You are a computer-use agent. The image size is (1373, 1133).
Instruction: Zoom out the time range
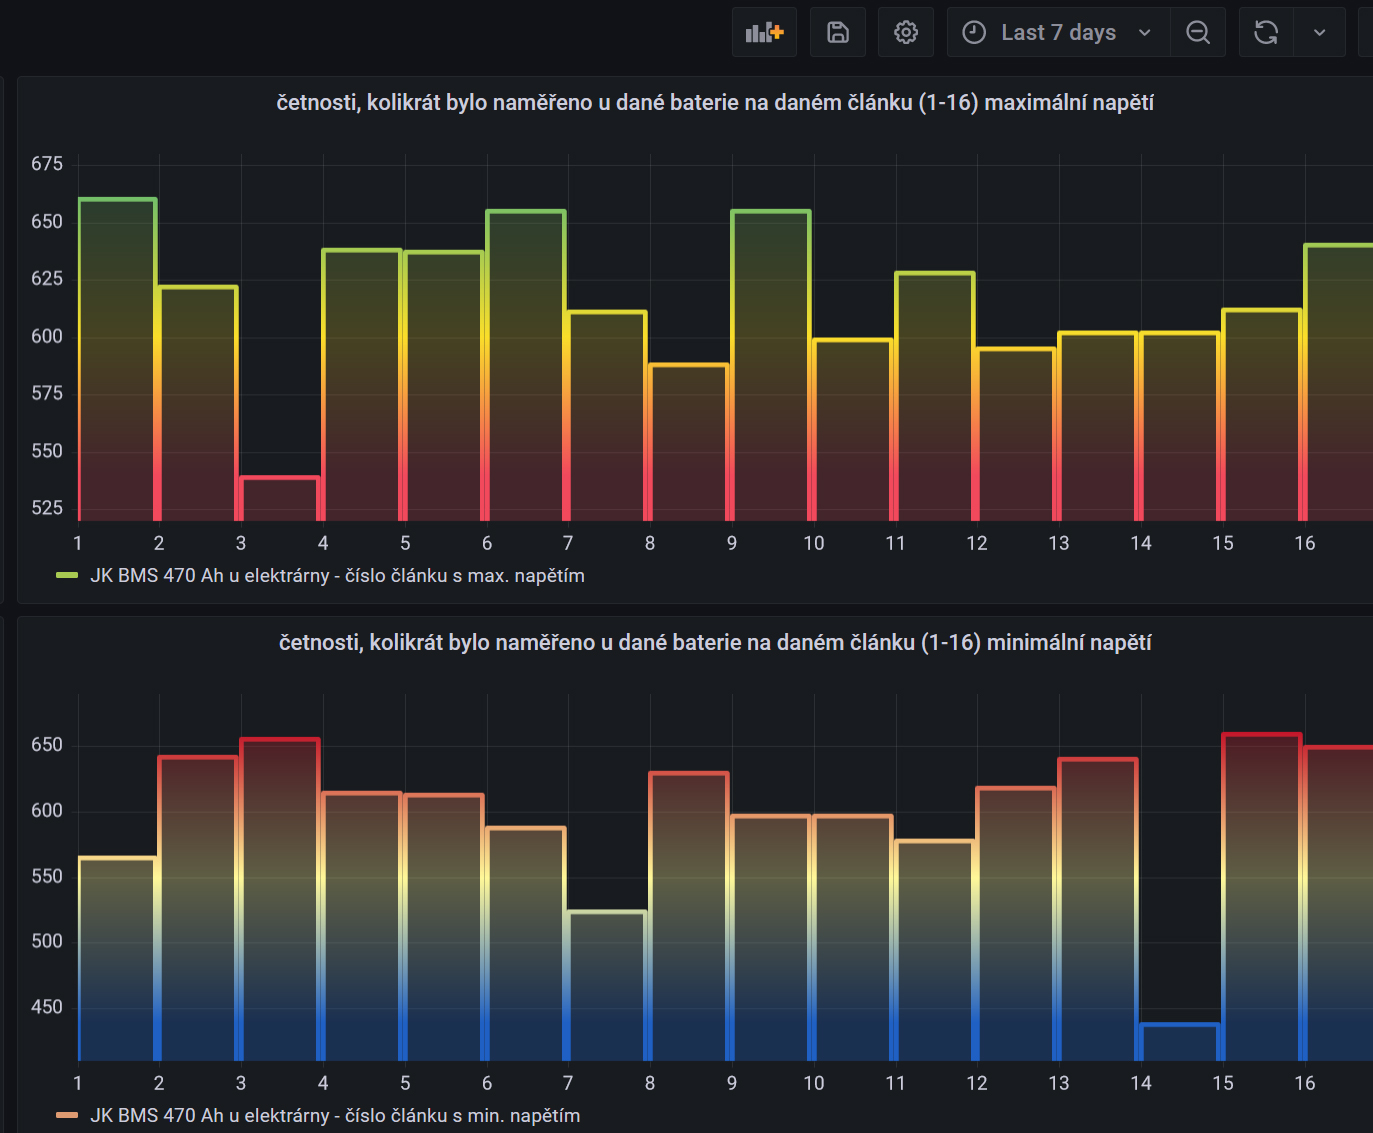point(1198,33)
